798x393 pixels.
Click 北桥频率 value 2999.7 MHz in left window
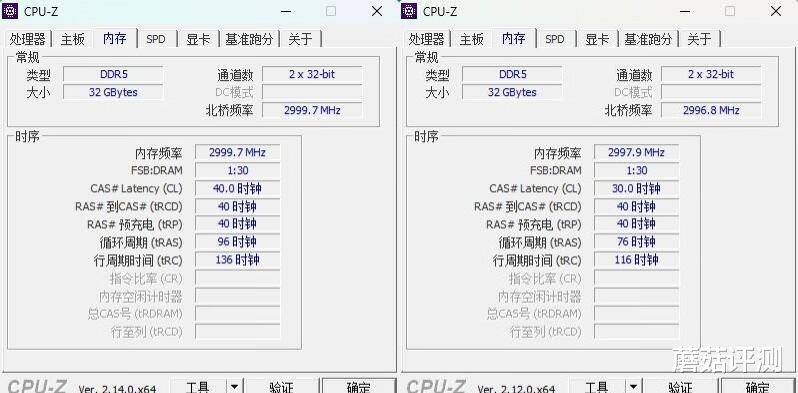click(x=312, y=110)
